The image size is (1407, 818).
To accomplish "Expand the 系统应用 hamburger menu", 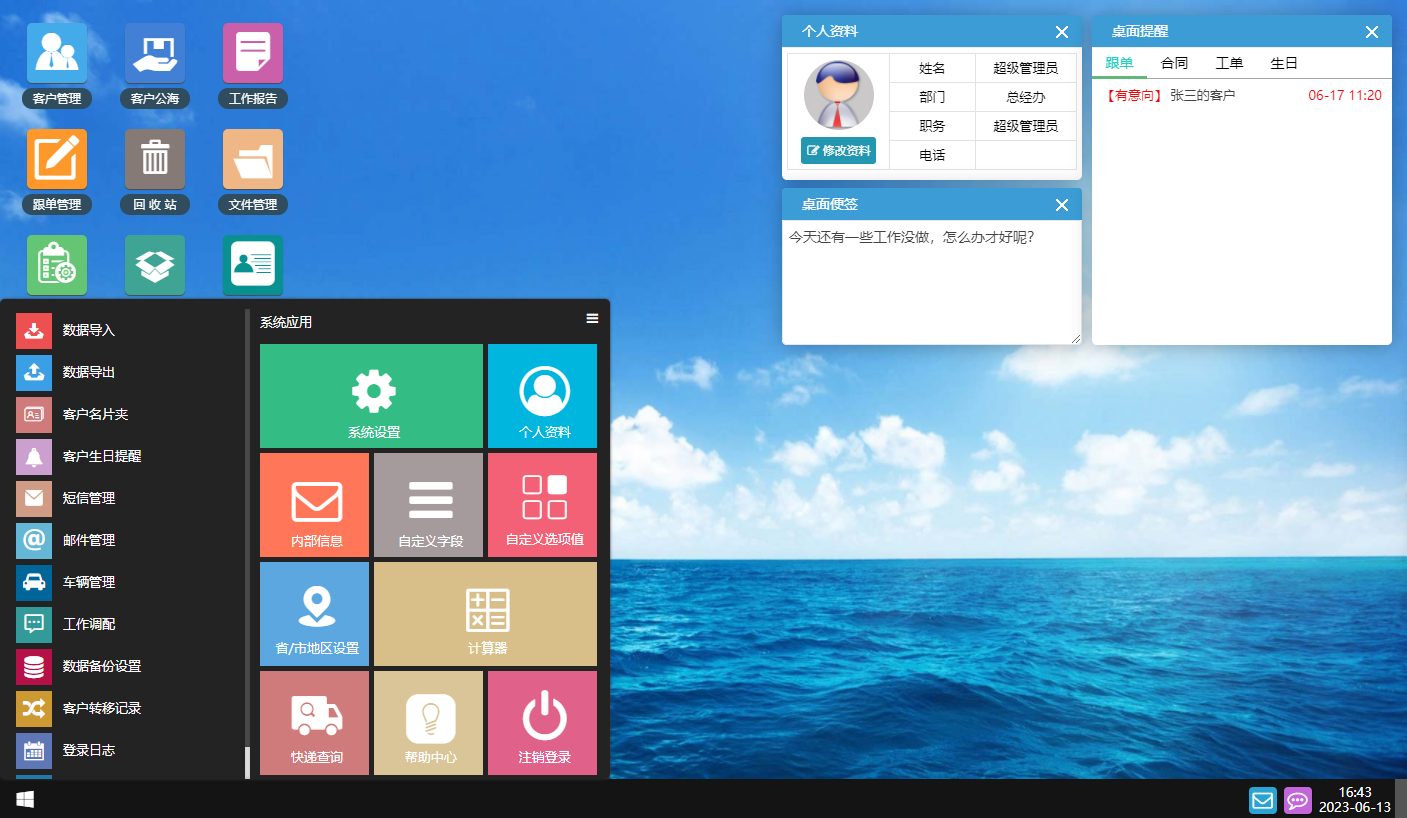I will (x=592, y=318).
